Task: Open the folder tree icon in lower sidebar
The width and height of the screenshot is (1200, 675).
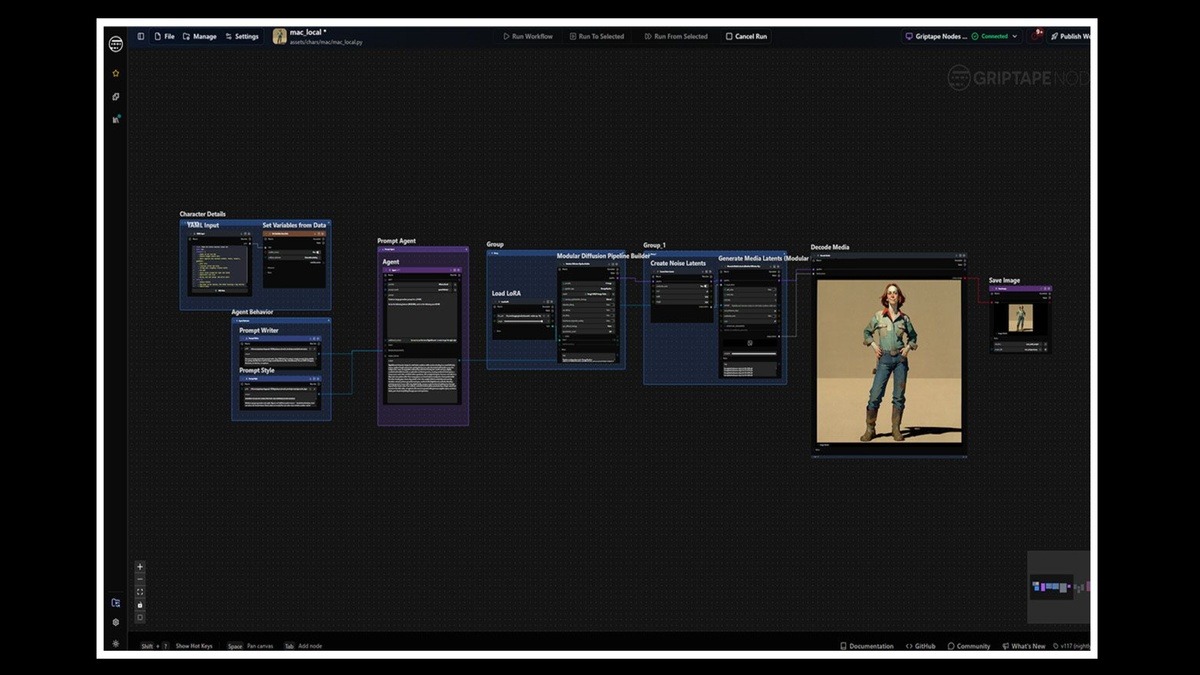Action: pos(116,603)
